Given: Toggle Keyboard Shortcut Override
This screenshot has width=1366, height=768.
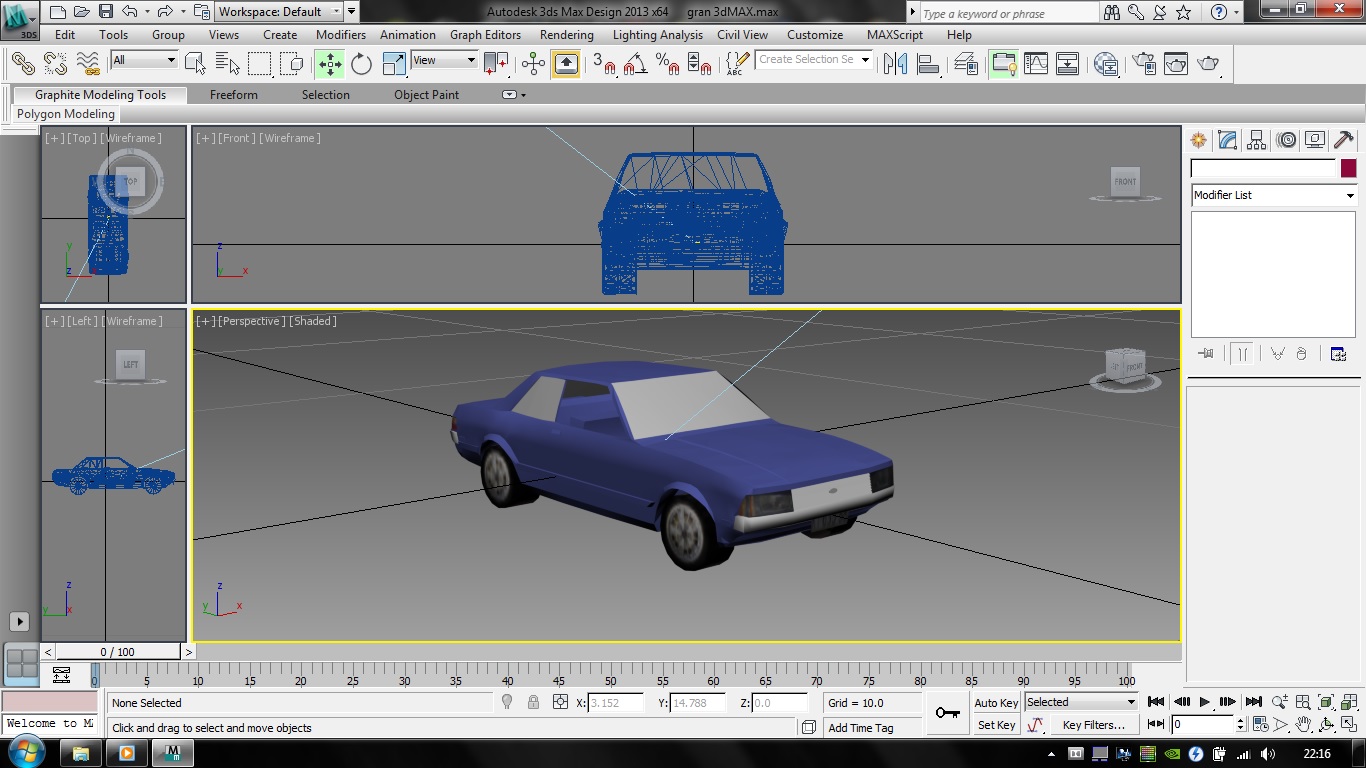Looking at the screenshot, I should 565,63.
